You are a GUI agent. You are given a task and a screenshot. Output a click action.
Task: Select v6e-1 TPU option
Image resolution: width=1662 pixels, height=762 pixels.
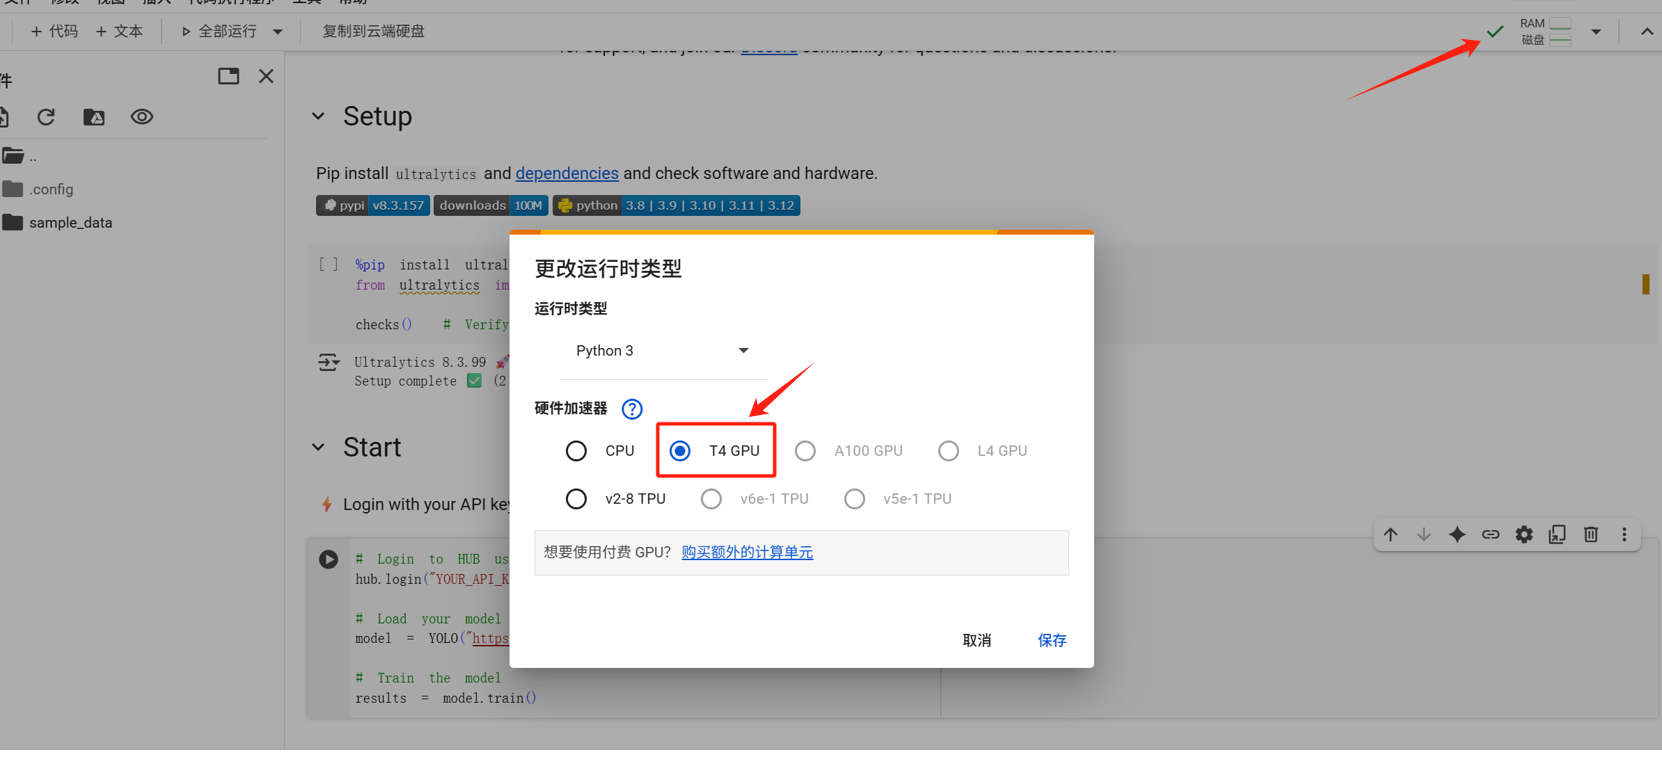tap(711, 498)
